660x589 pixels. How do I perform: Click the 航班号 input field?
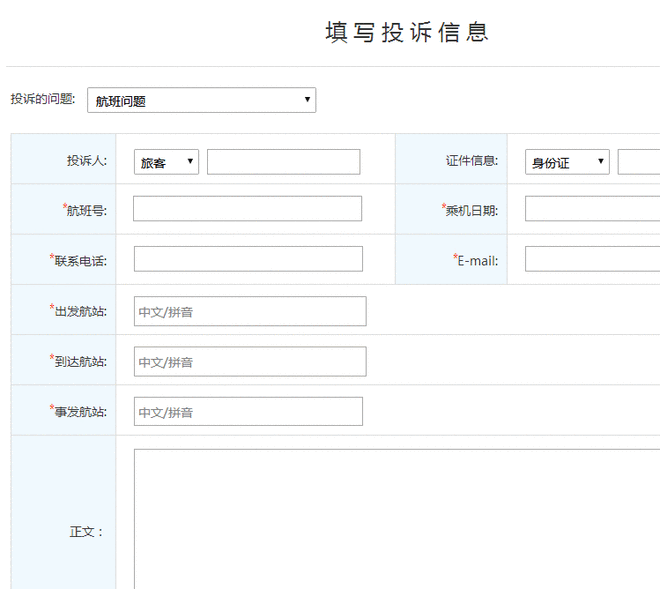pyautogui.click(x=247, y=209)
